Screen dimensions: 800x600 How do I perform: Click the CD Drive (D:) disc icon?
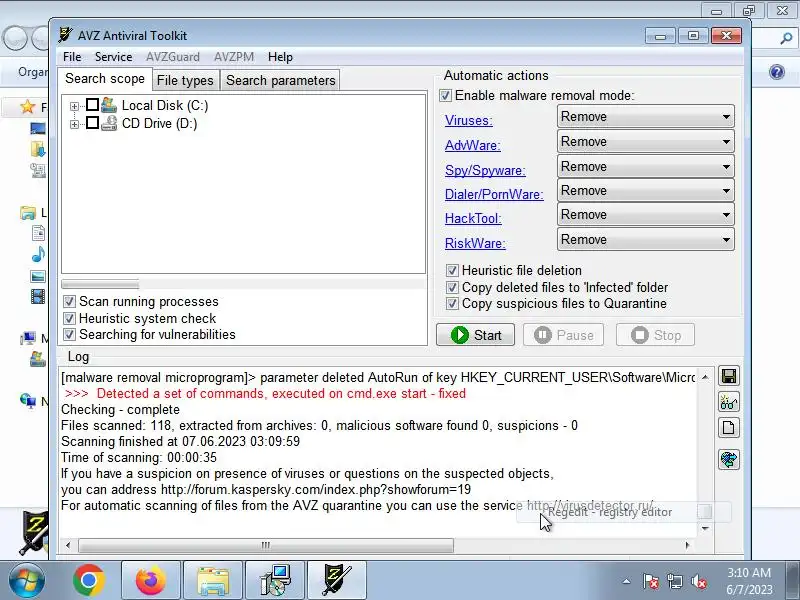point(109,123)
